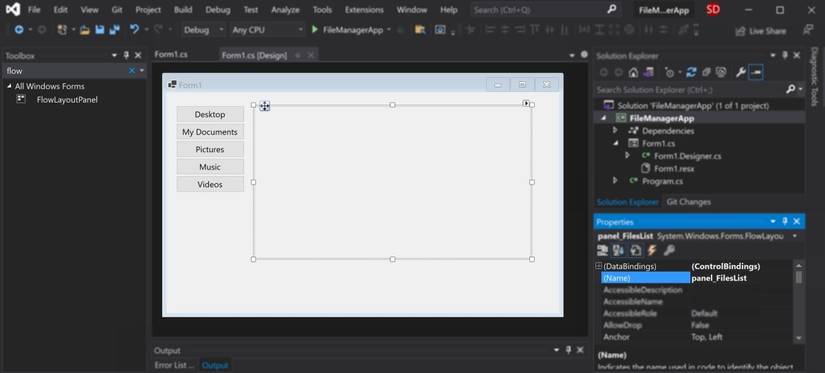The height and width of the screenshot is (373, 825).
Task: Click the Property Pages key icon
Action: point(669,250)
